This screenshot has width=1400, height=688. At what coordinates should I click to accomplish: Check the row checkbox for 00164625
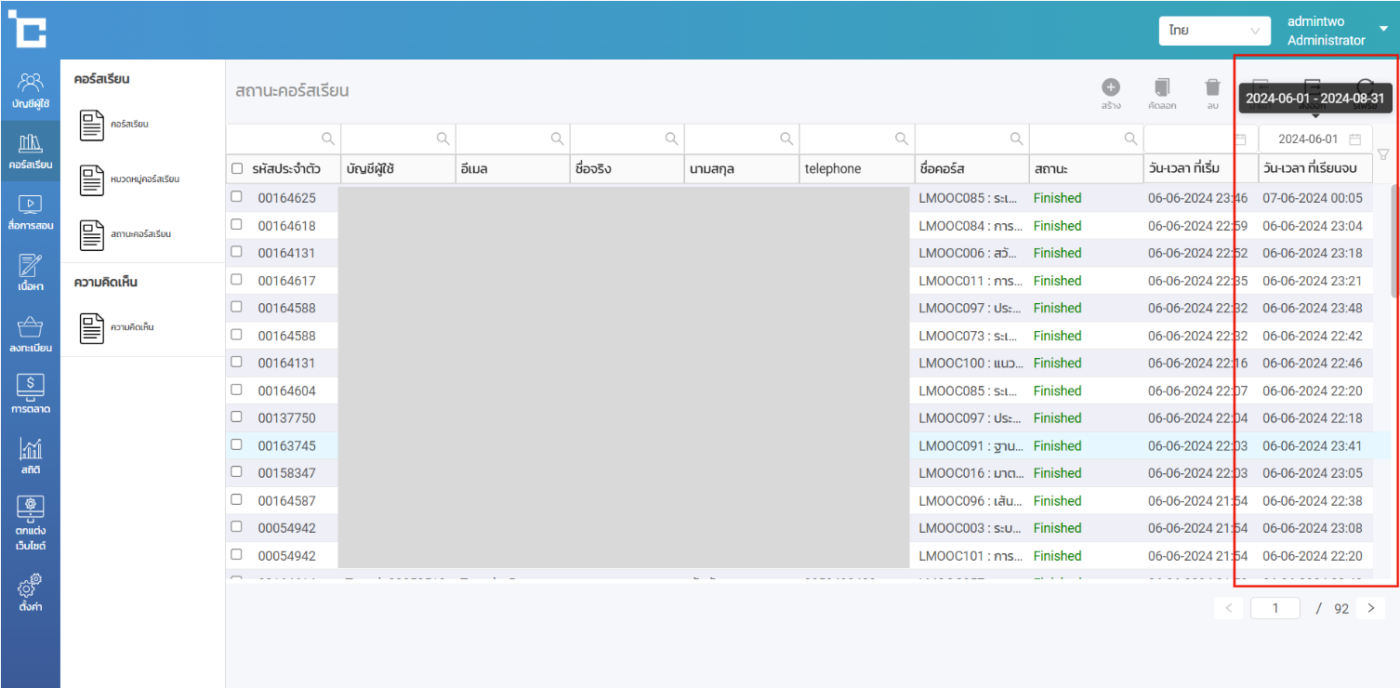(237, 197)
